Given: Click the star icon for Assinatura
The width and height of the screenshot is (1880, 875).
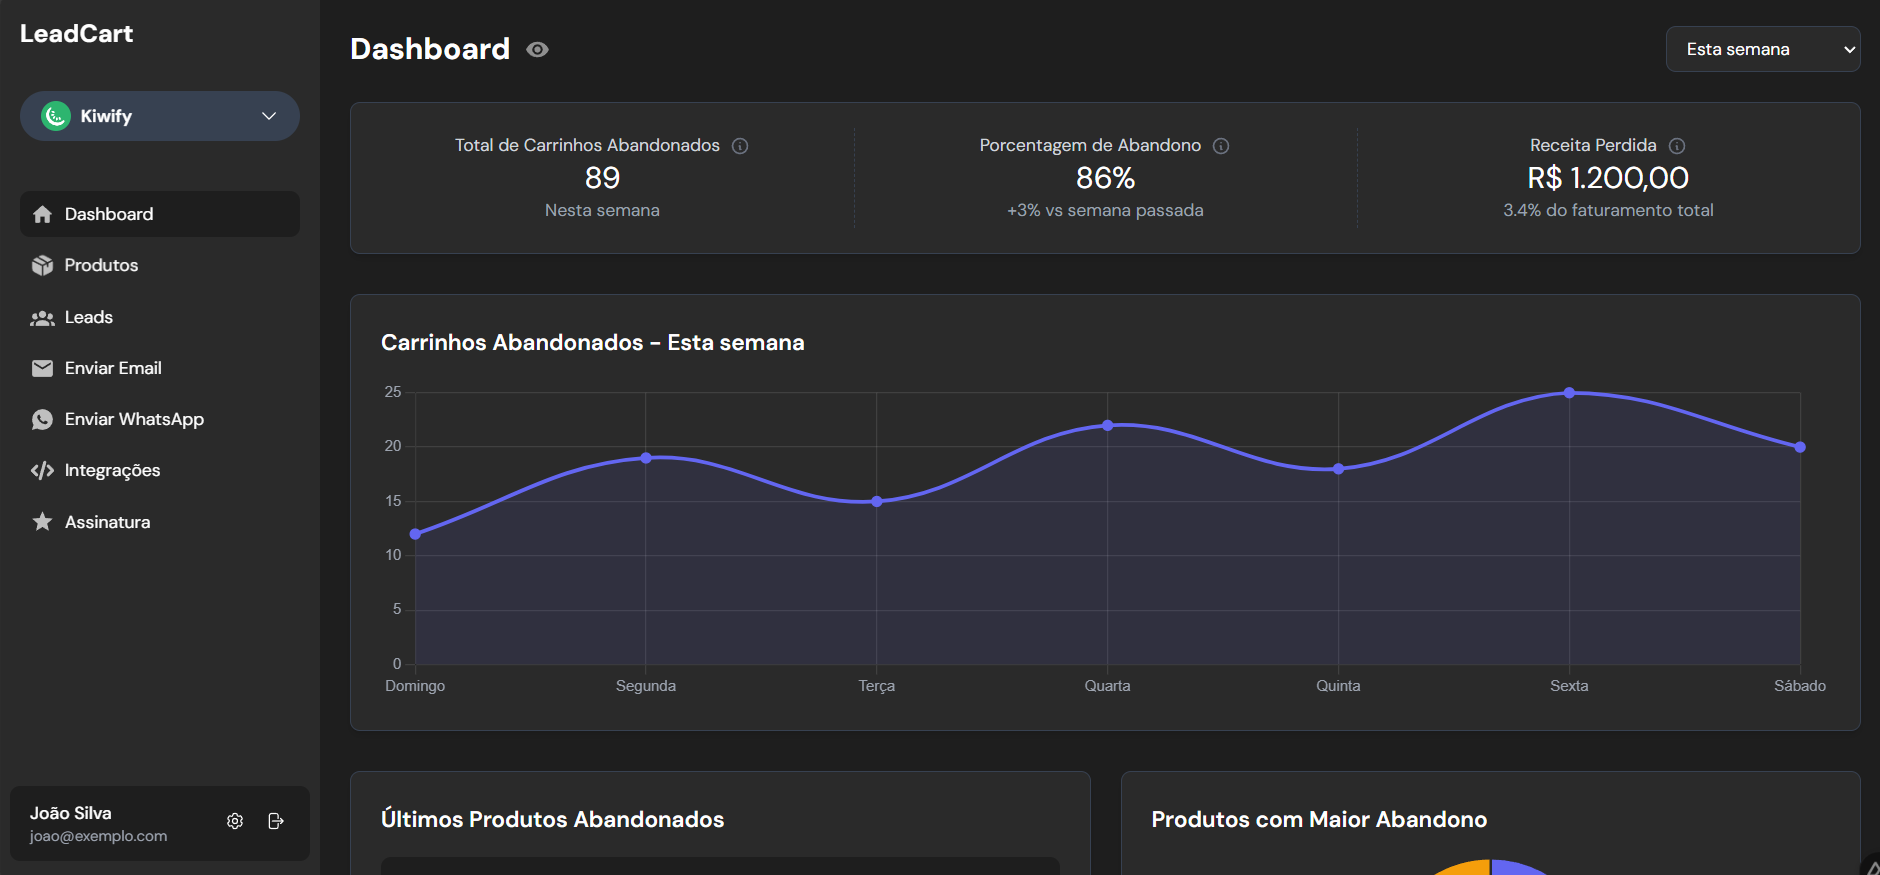Looking at the screenshot, I should pos(42,521).
